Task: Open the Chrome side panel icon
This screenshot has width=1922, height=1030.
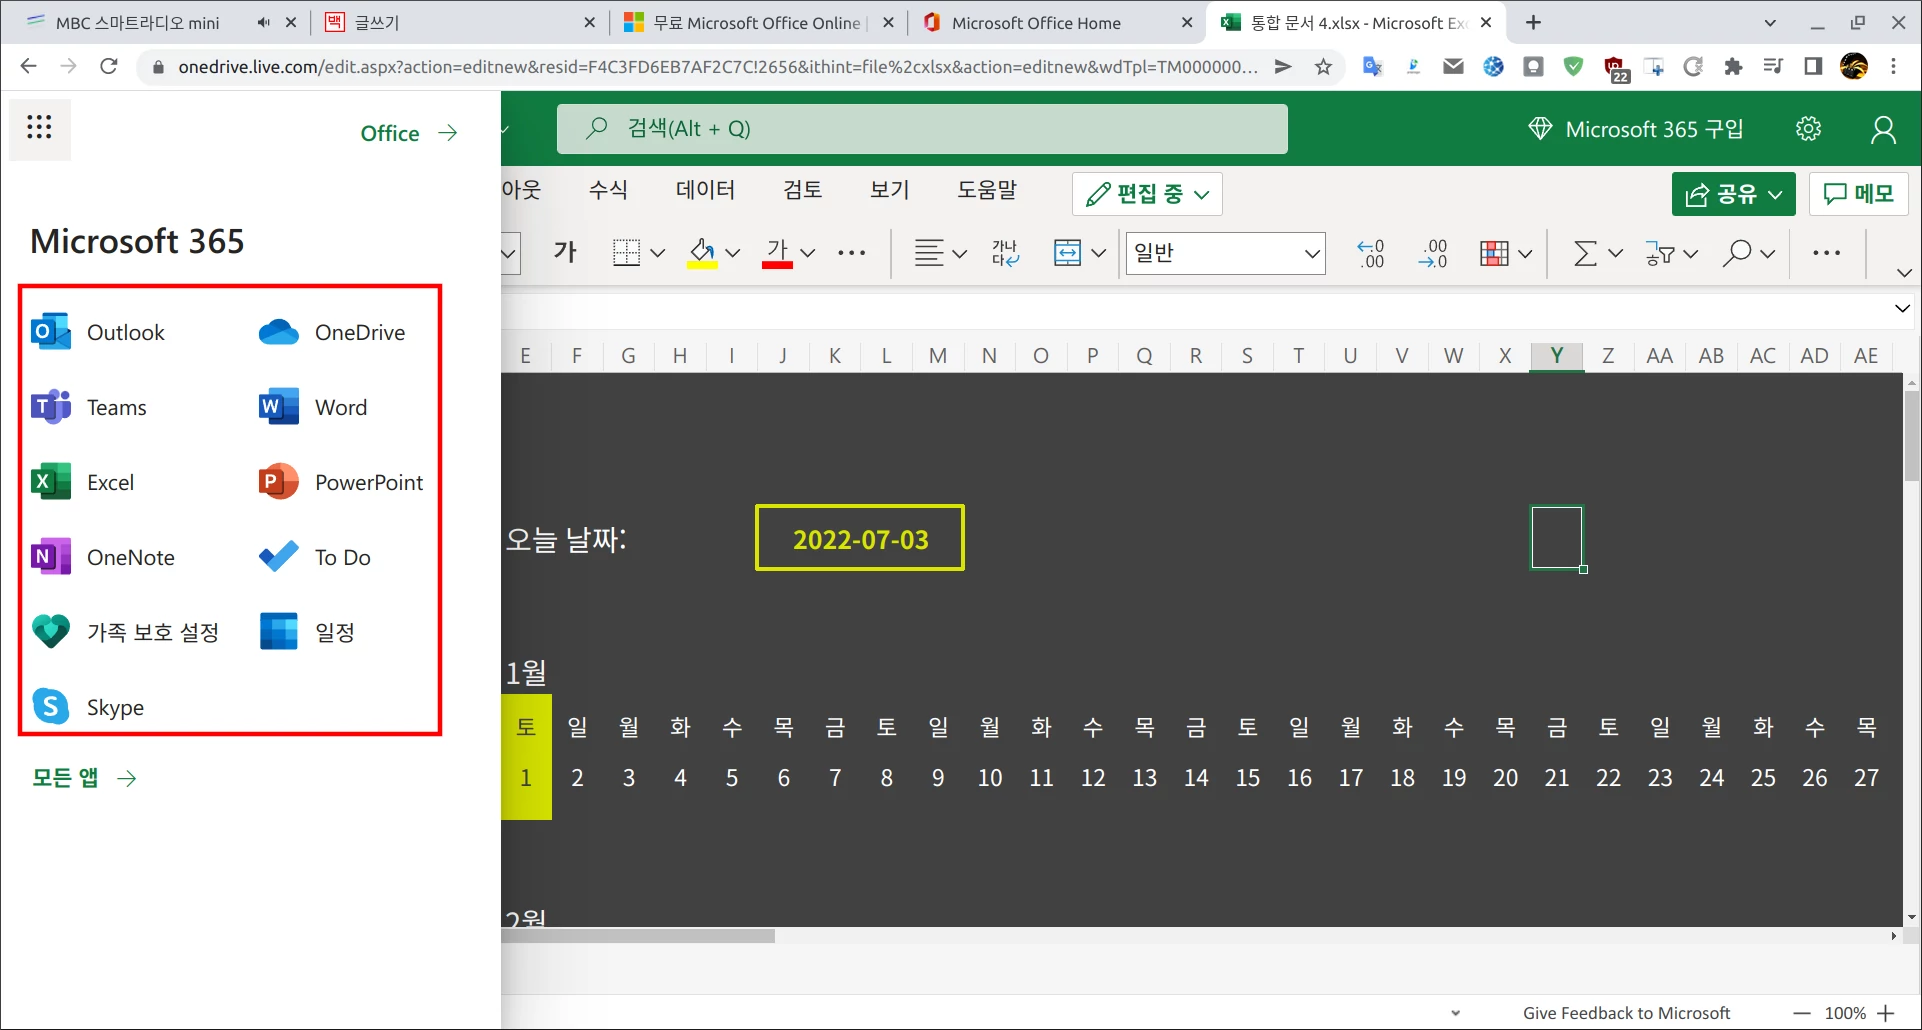Action: (1813, 67)
